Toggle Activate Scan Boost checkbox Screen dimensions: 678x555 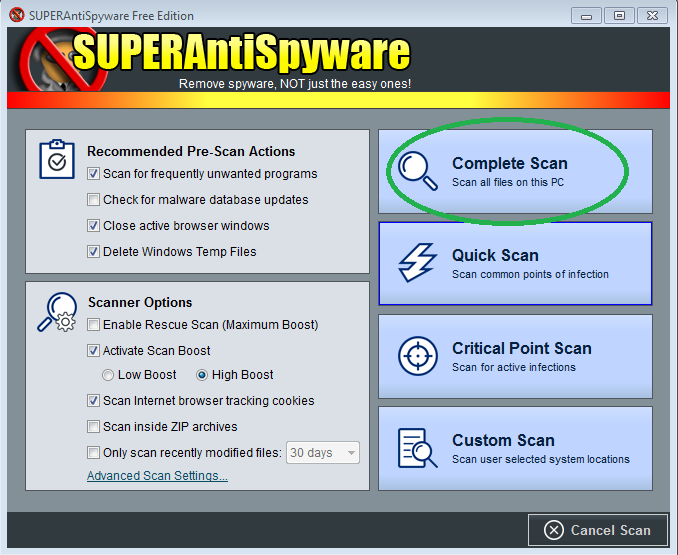[x=93, y=351]
